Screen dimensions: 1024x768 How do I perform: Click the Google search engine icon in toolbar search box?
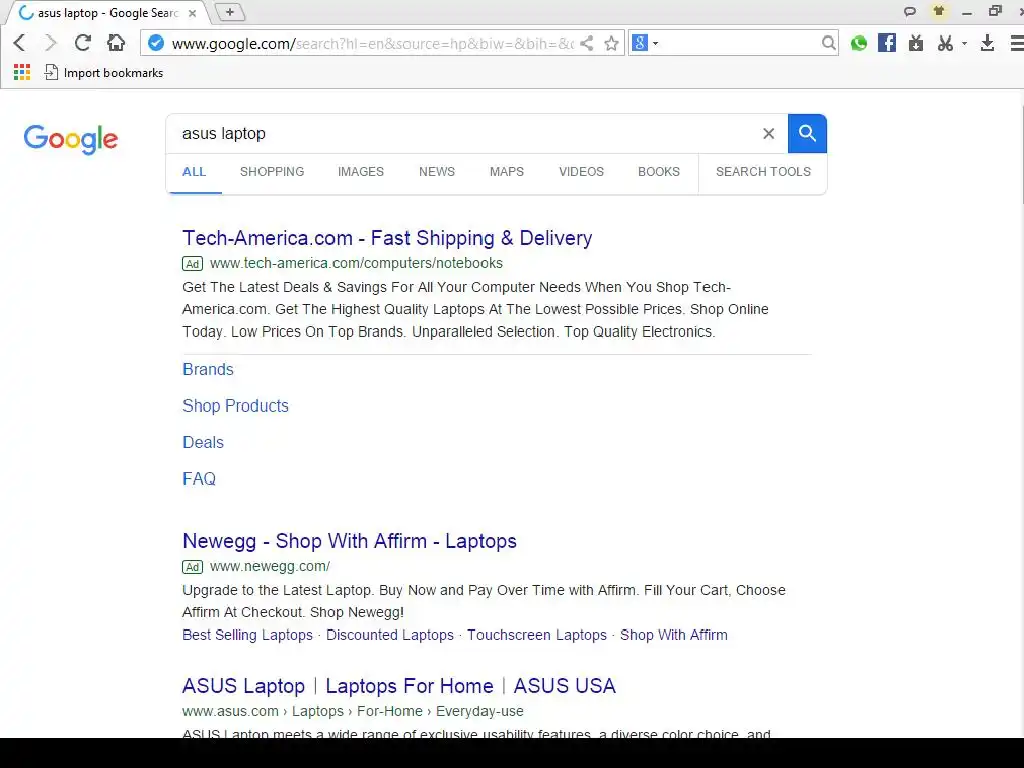(640, 43)
